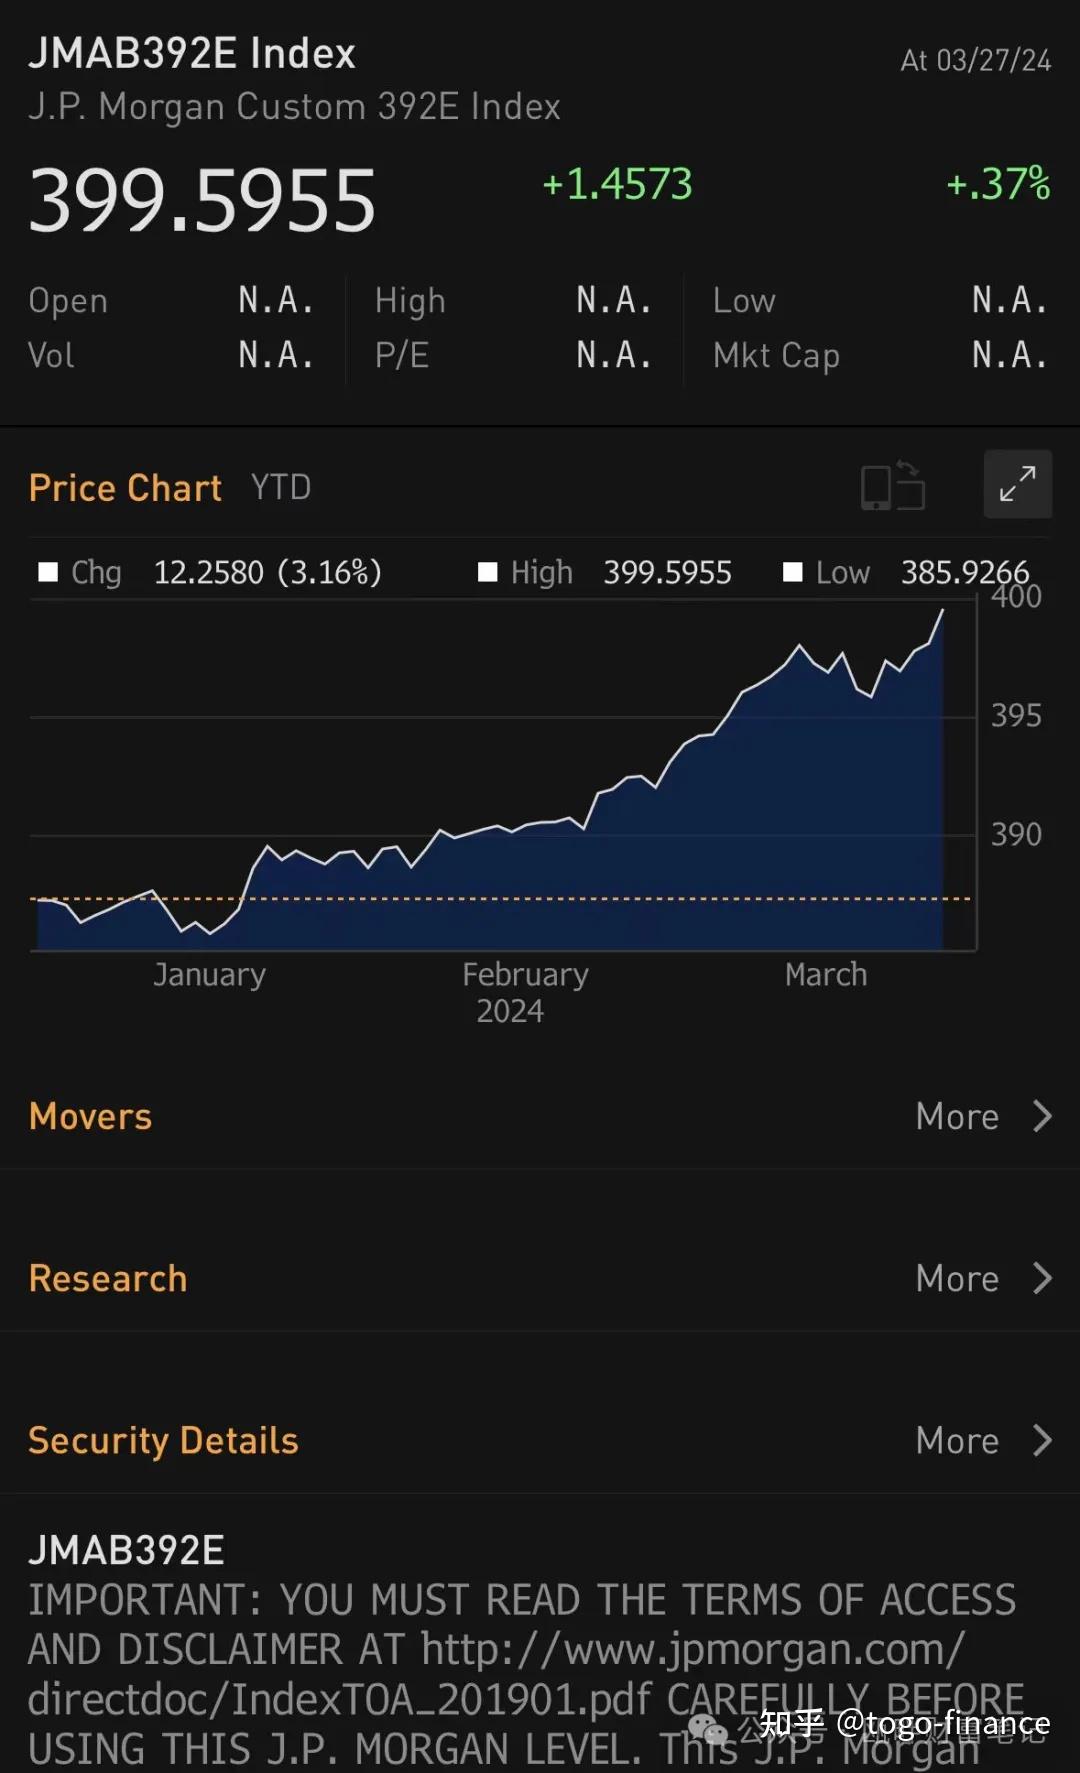Tap the Mkt Cap field label
This screenshot has width=1080, height=1773.
pos(776,357)
